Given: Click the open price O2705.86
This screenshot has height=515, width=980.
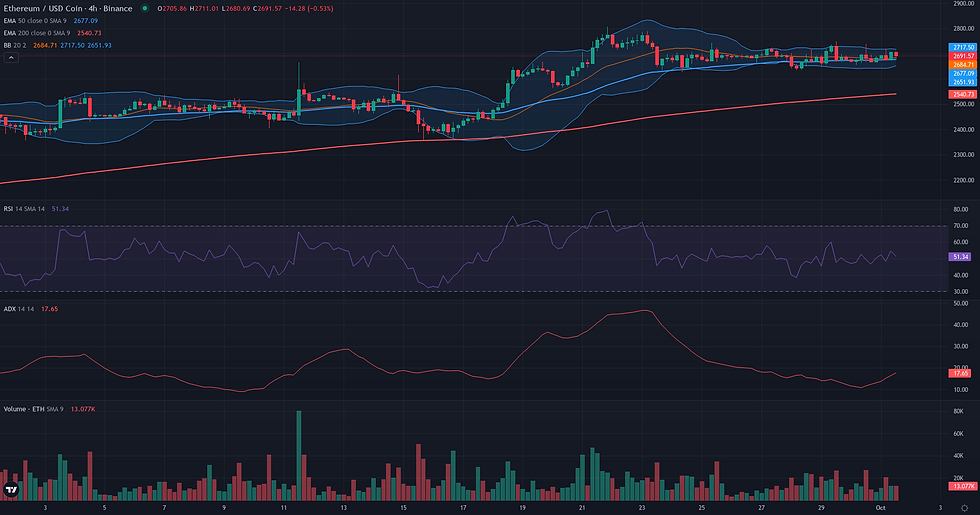Looking at the screenshot, I should coord(172,9).
